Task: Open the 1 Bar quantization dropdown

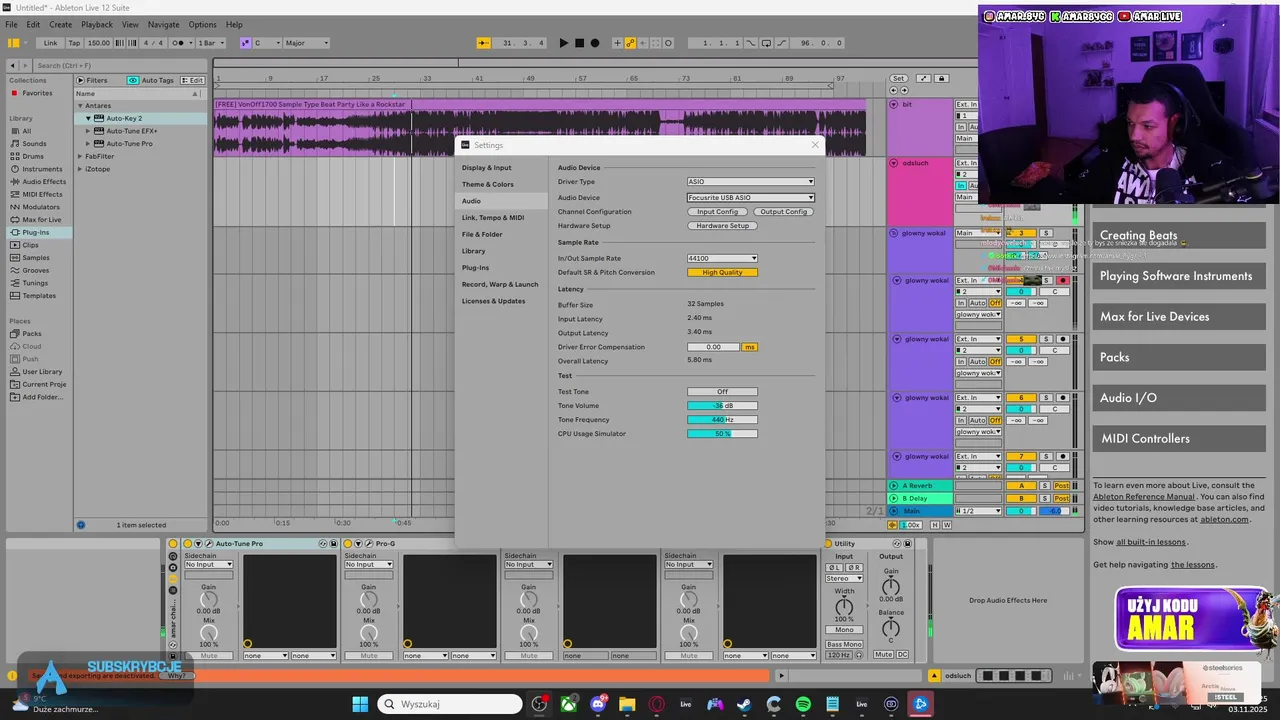Action: click(211, 43)
